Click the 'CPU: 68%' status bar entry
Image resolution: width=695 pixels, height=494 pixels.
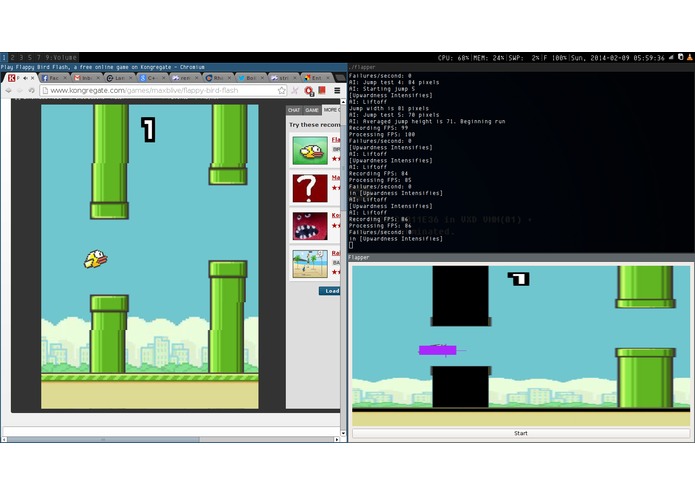click(x=453, y=58)
